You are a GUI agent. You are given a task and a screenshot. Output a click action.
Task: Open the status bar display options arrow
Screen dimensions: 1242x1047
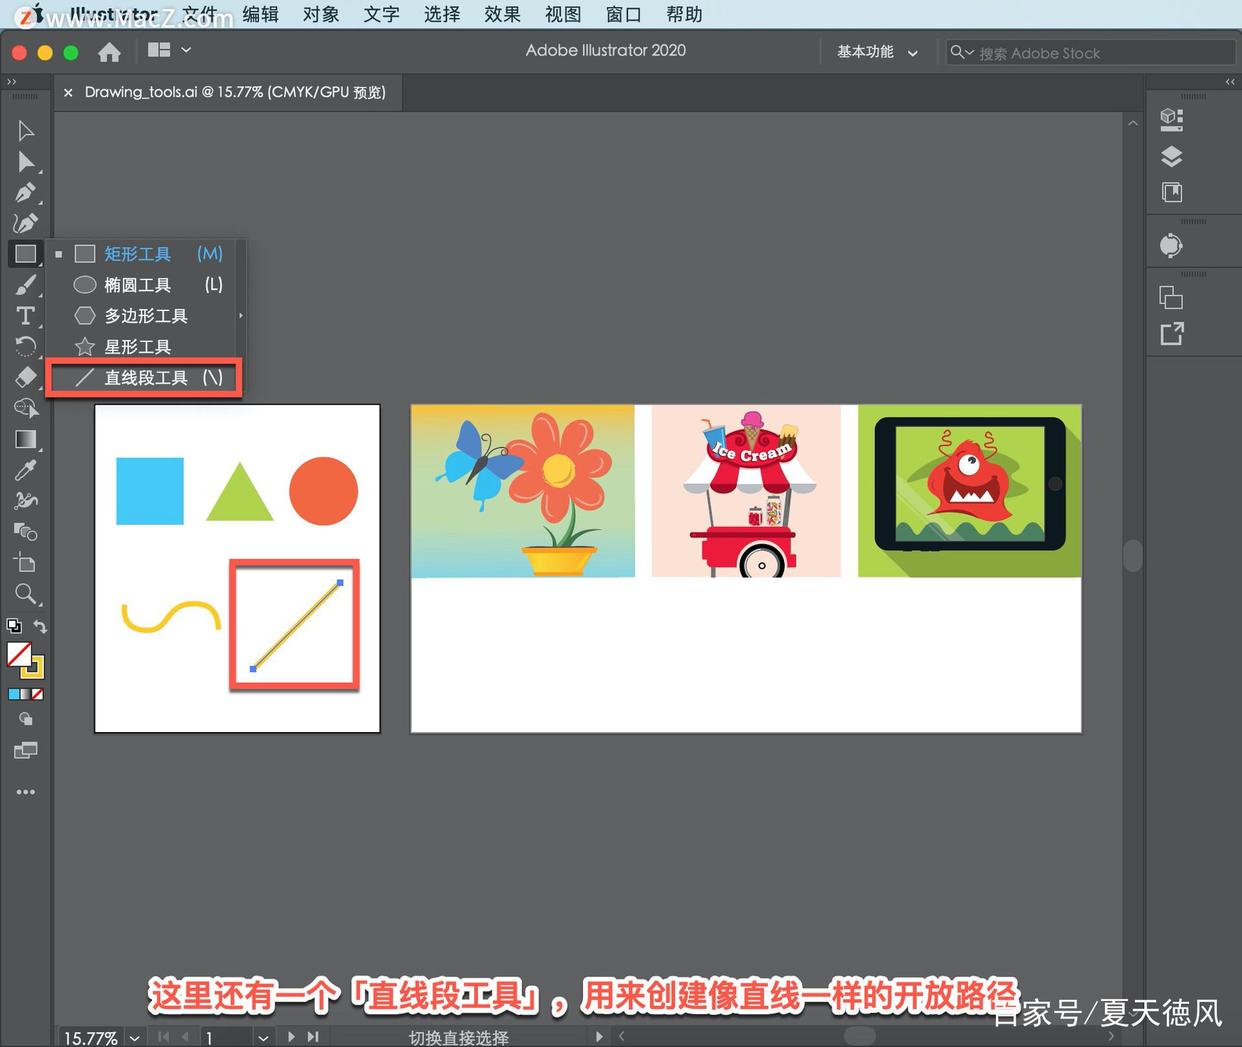[x=599, y=1037]
